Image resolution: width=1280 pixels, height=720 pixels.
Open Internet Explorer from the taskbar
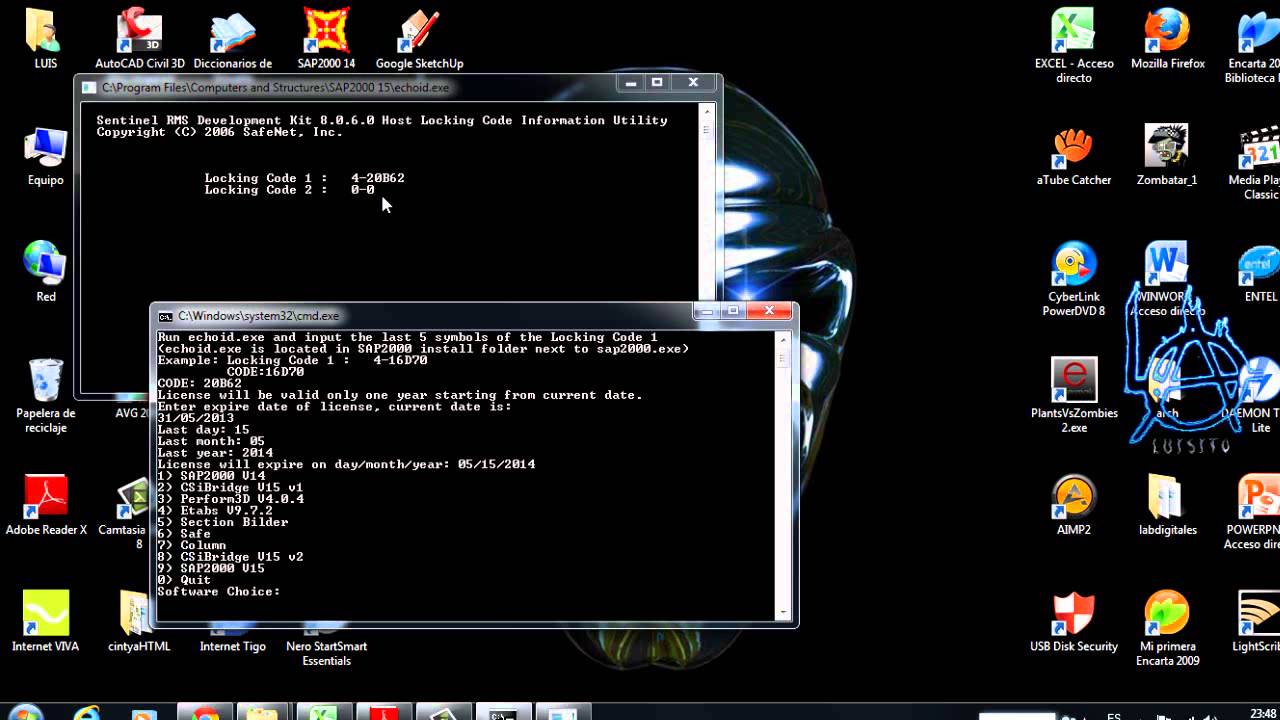(87, 714)
